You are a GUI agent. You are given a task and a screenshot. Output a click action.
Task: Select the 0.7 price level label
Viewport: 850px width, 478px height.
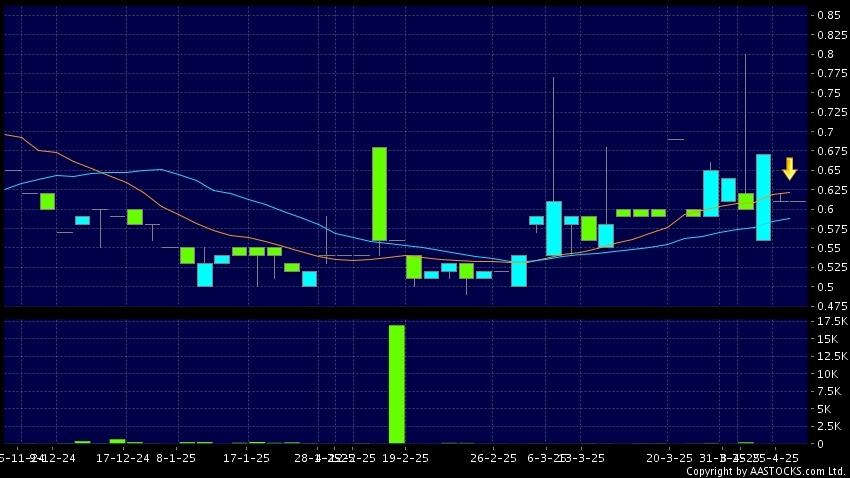(x=826, y=132)
